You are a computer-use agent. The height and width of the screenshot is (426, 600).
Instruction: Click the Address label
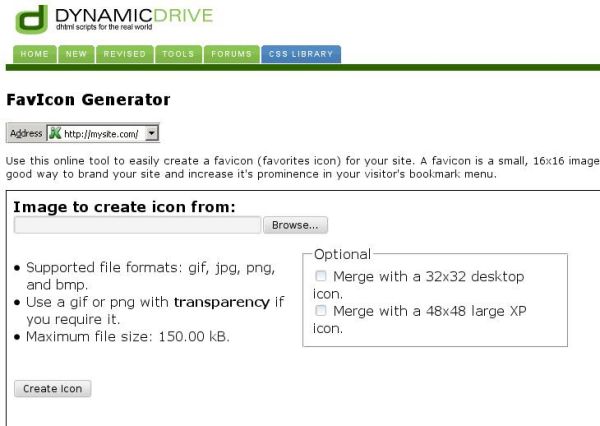[x=26, y=133]
